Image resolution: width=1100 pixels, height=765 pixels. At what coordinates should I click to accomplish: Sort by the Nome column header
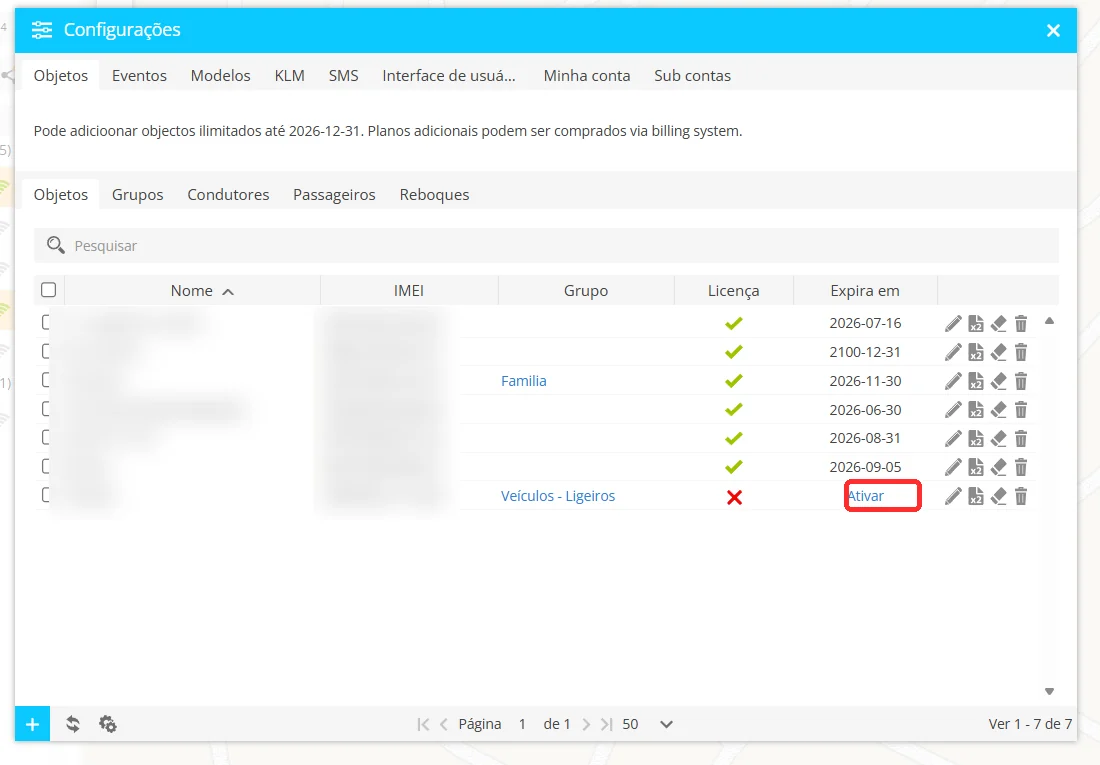(192, 291)
